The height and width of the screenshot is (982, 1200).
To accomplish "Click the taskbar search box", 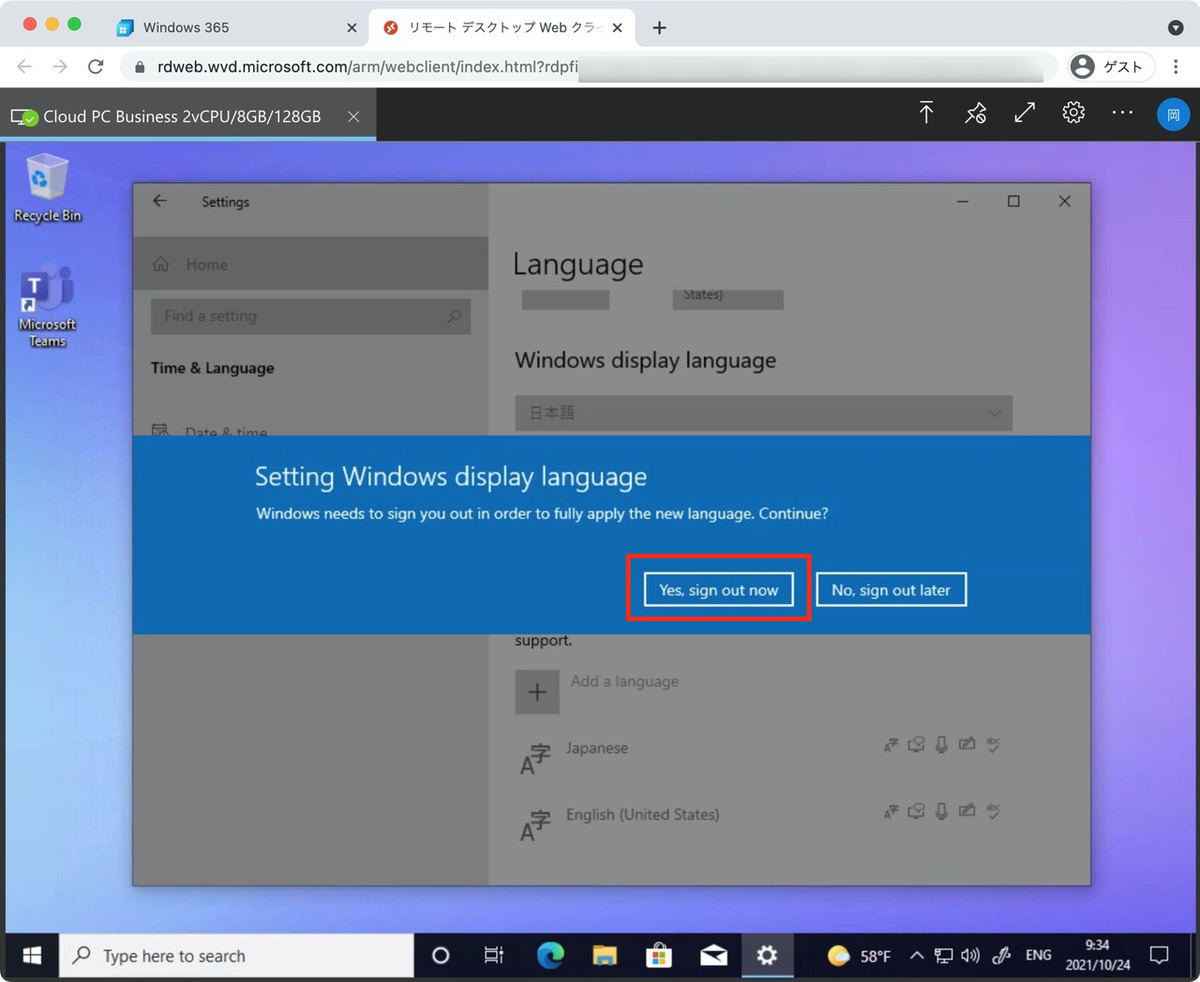I will coord(236,956).
